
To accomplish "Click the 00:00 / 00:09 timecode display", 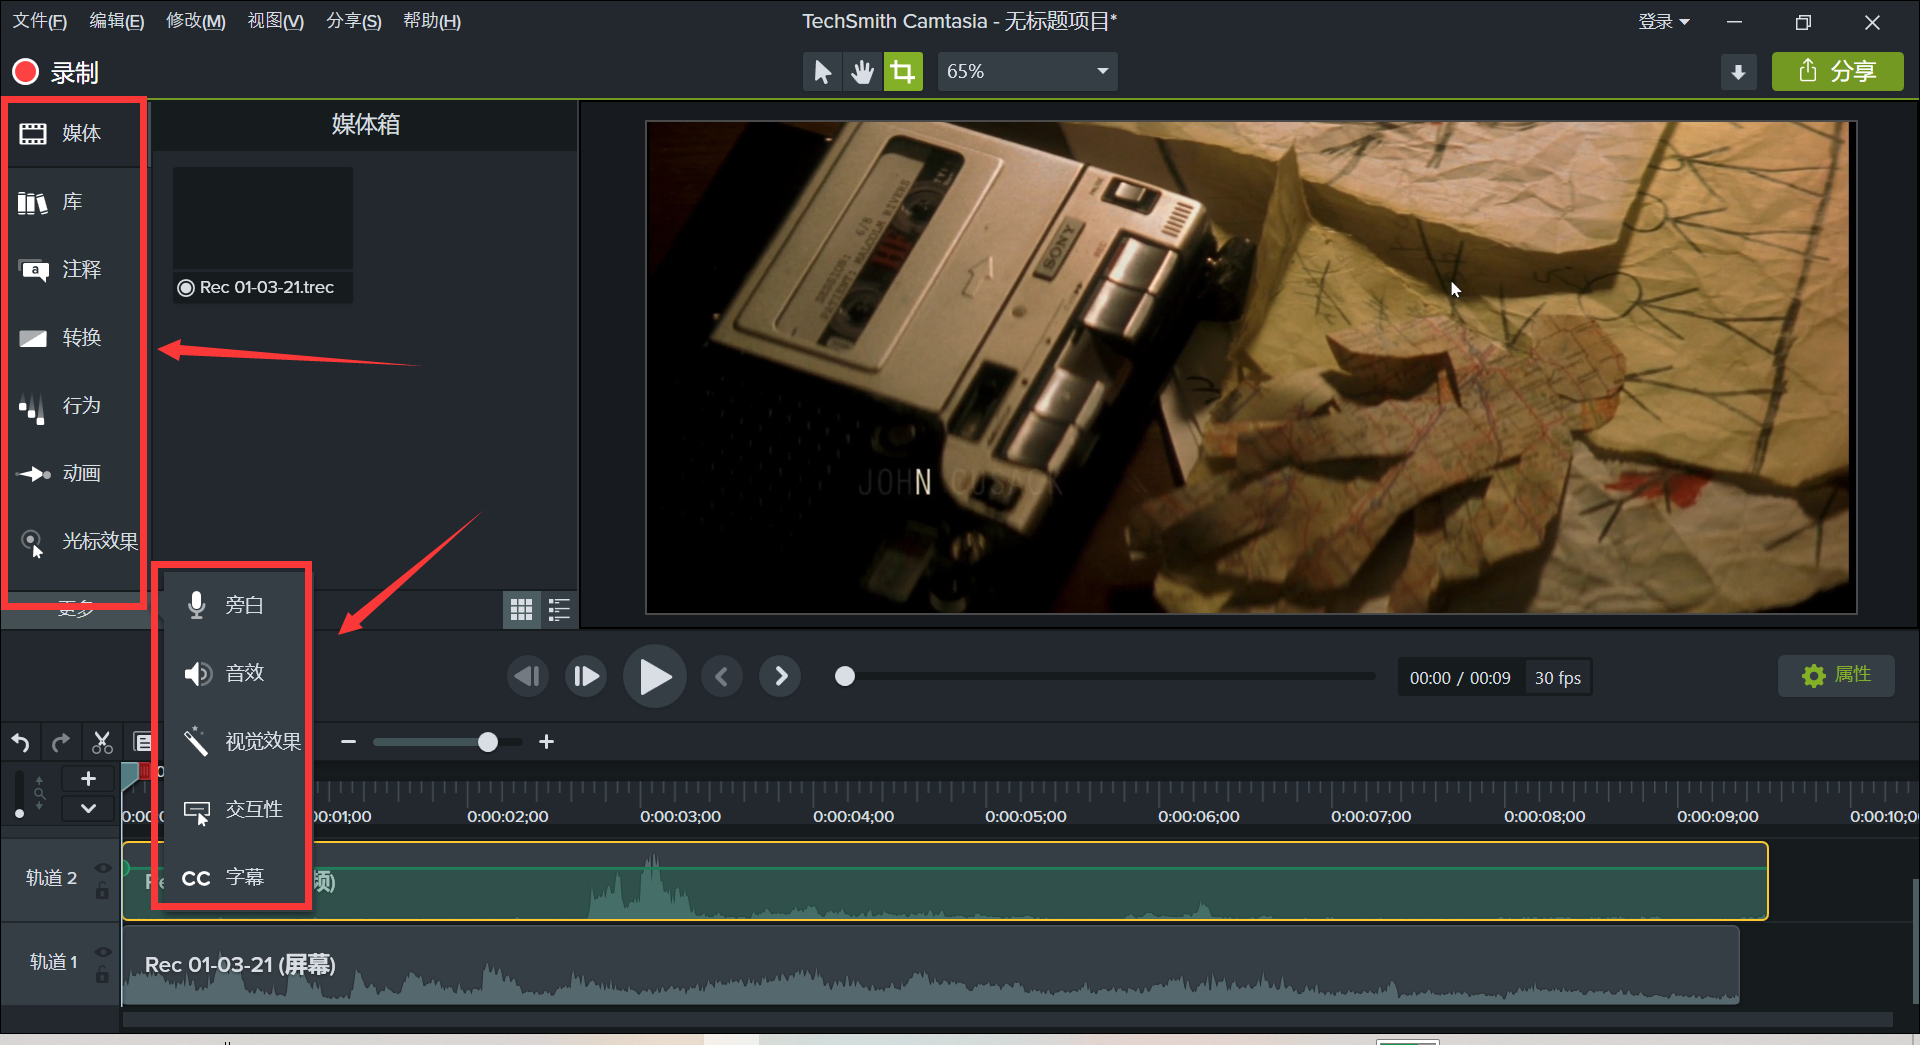I will click(1460, 678).
